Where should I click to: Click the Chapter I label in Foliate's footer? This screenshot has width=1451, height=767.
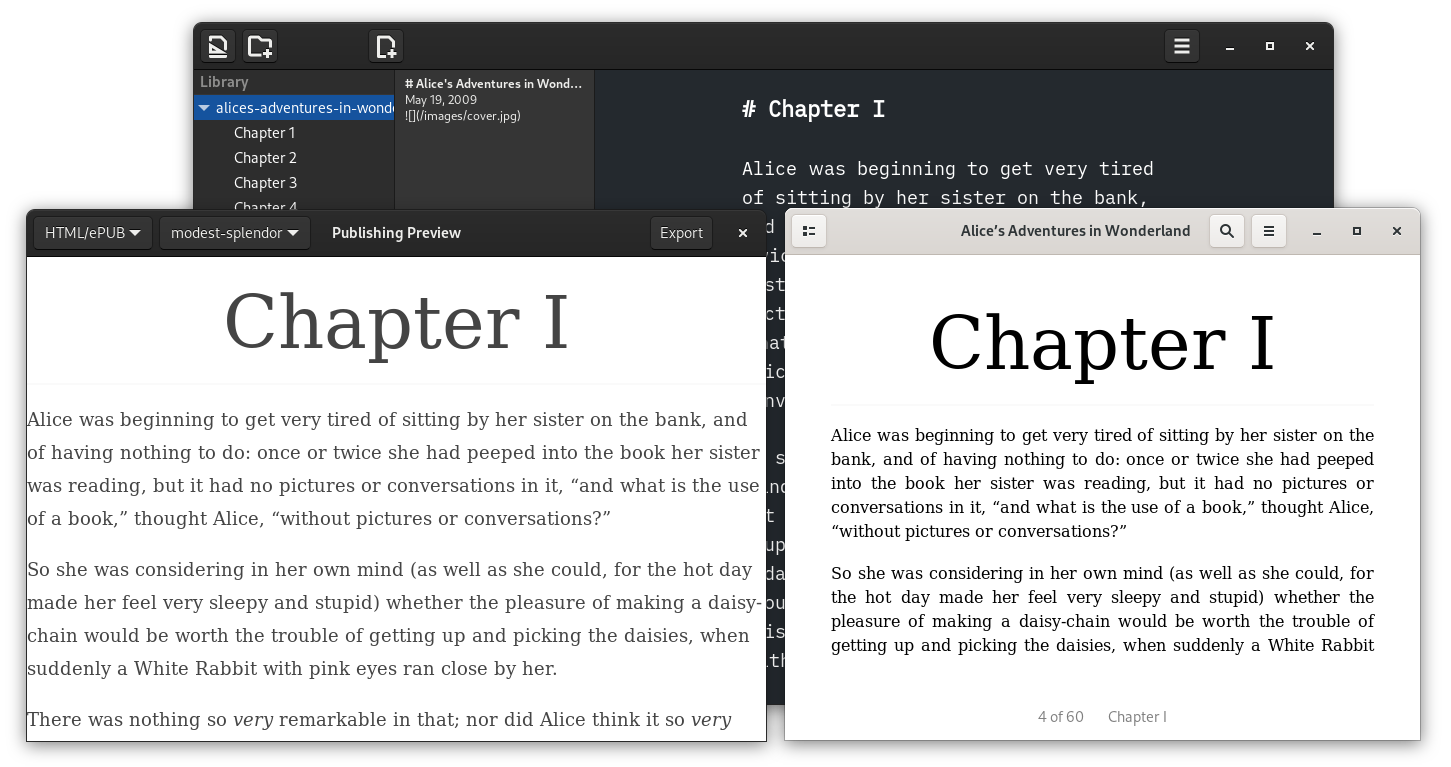coord(1137,716)
